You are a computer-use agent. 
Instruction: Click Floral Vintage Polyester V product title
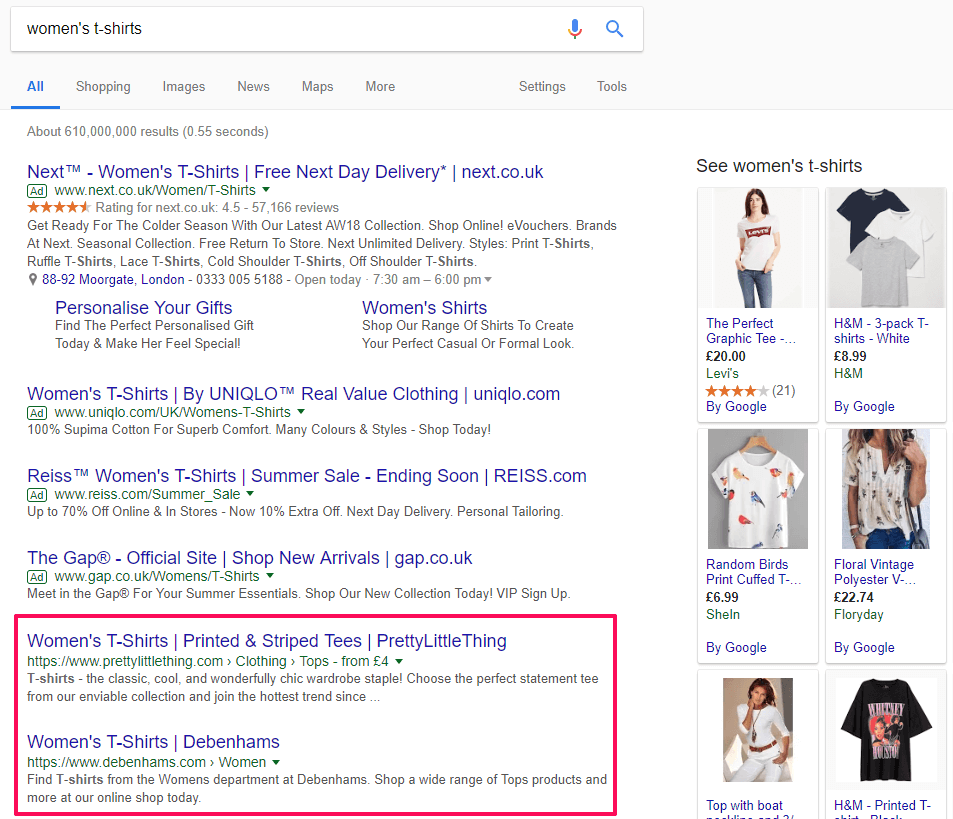click(x=875, y=572)
